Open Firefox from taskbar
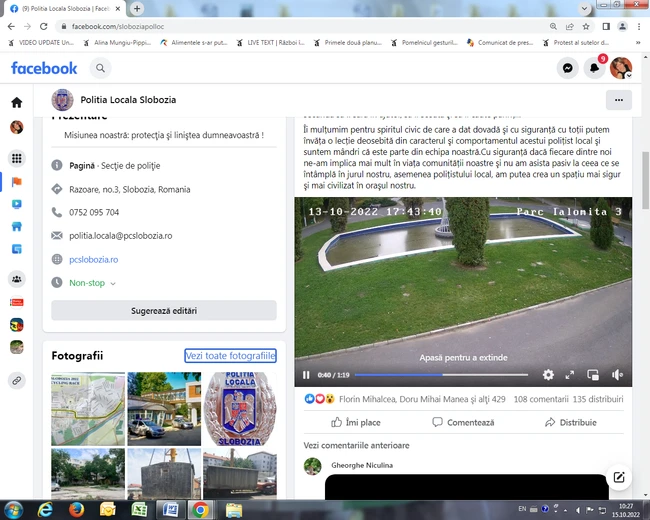The width and height of the screenshot is (650, 520). [x=76, y=510]
